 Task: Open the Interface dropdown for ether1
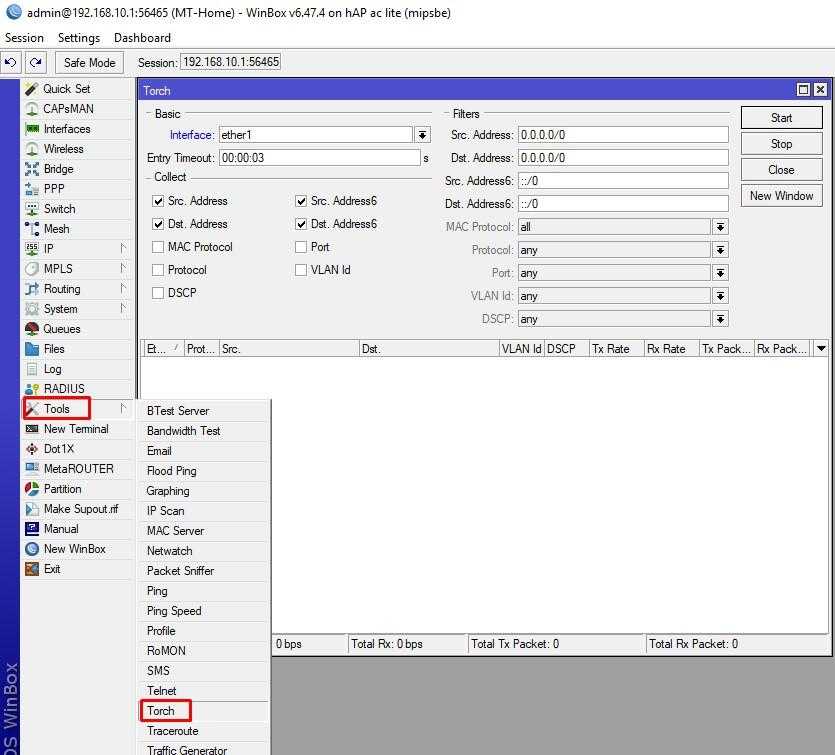[x=422, y=135]
